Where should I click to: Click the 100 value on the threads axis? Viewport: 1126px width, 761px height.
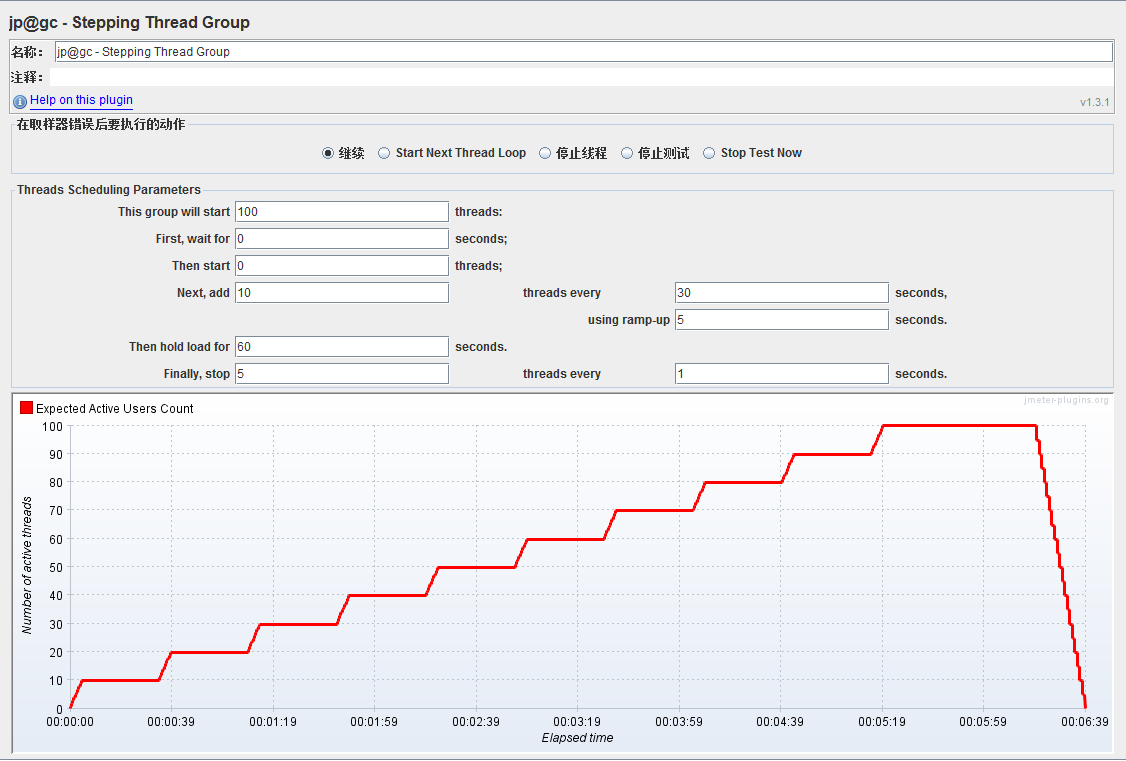52,426
